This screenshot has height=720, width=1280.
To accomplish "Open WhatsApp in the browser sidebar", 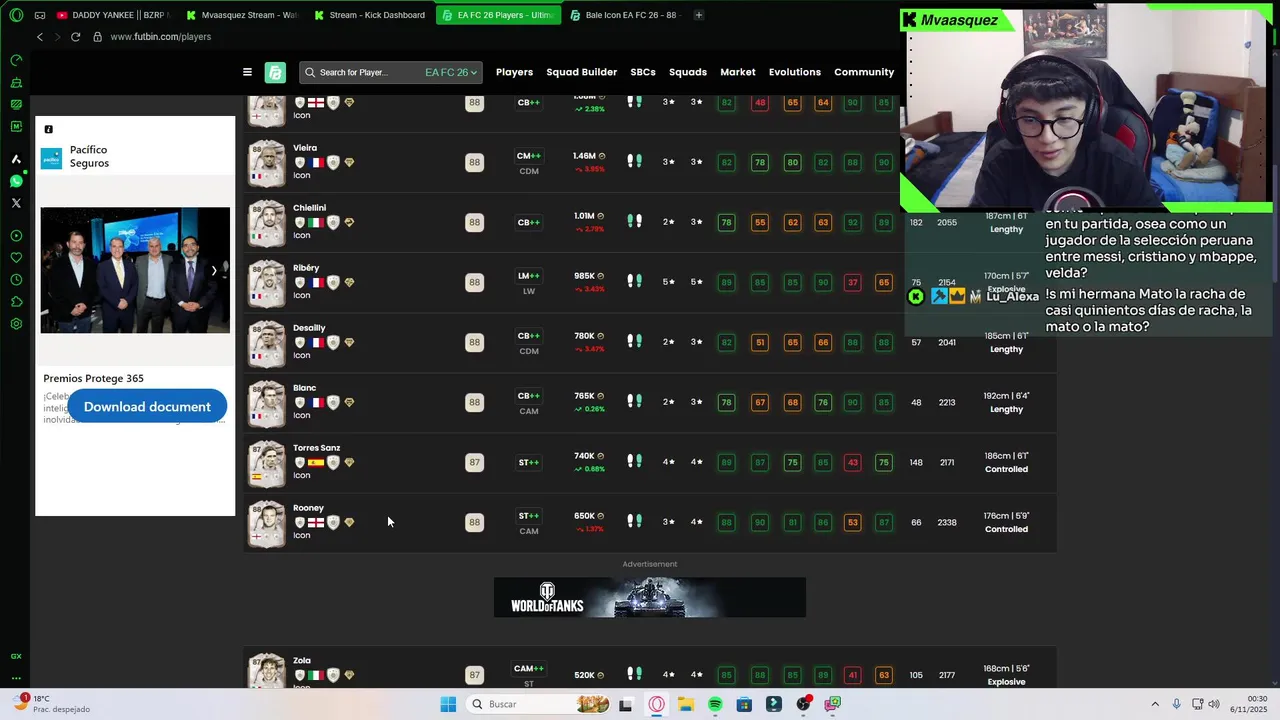I will pos(16,181).
